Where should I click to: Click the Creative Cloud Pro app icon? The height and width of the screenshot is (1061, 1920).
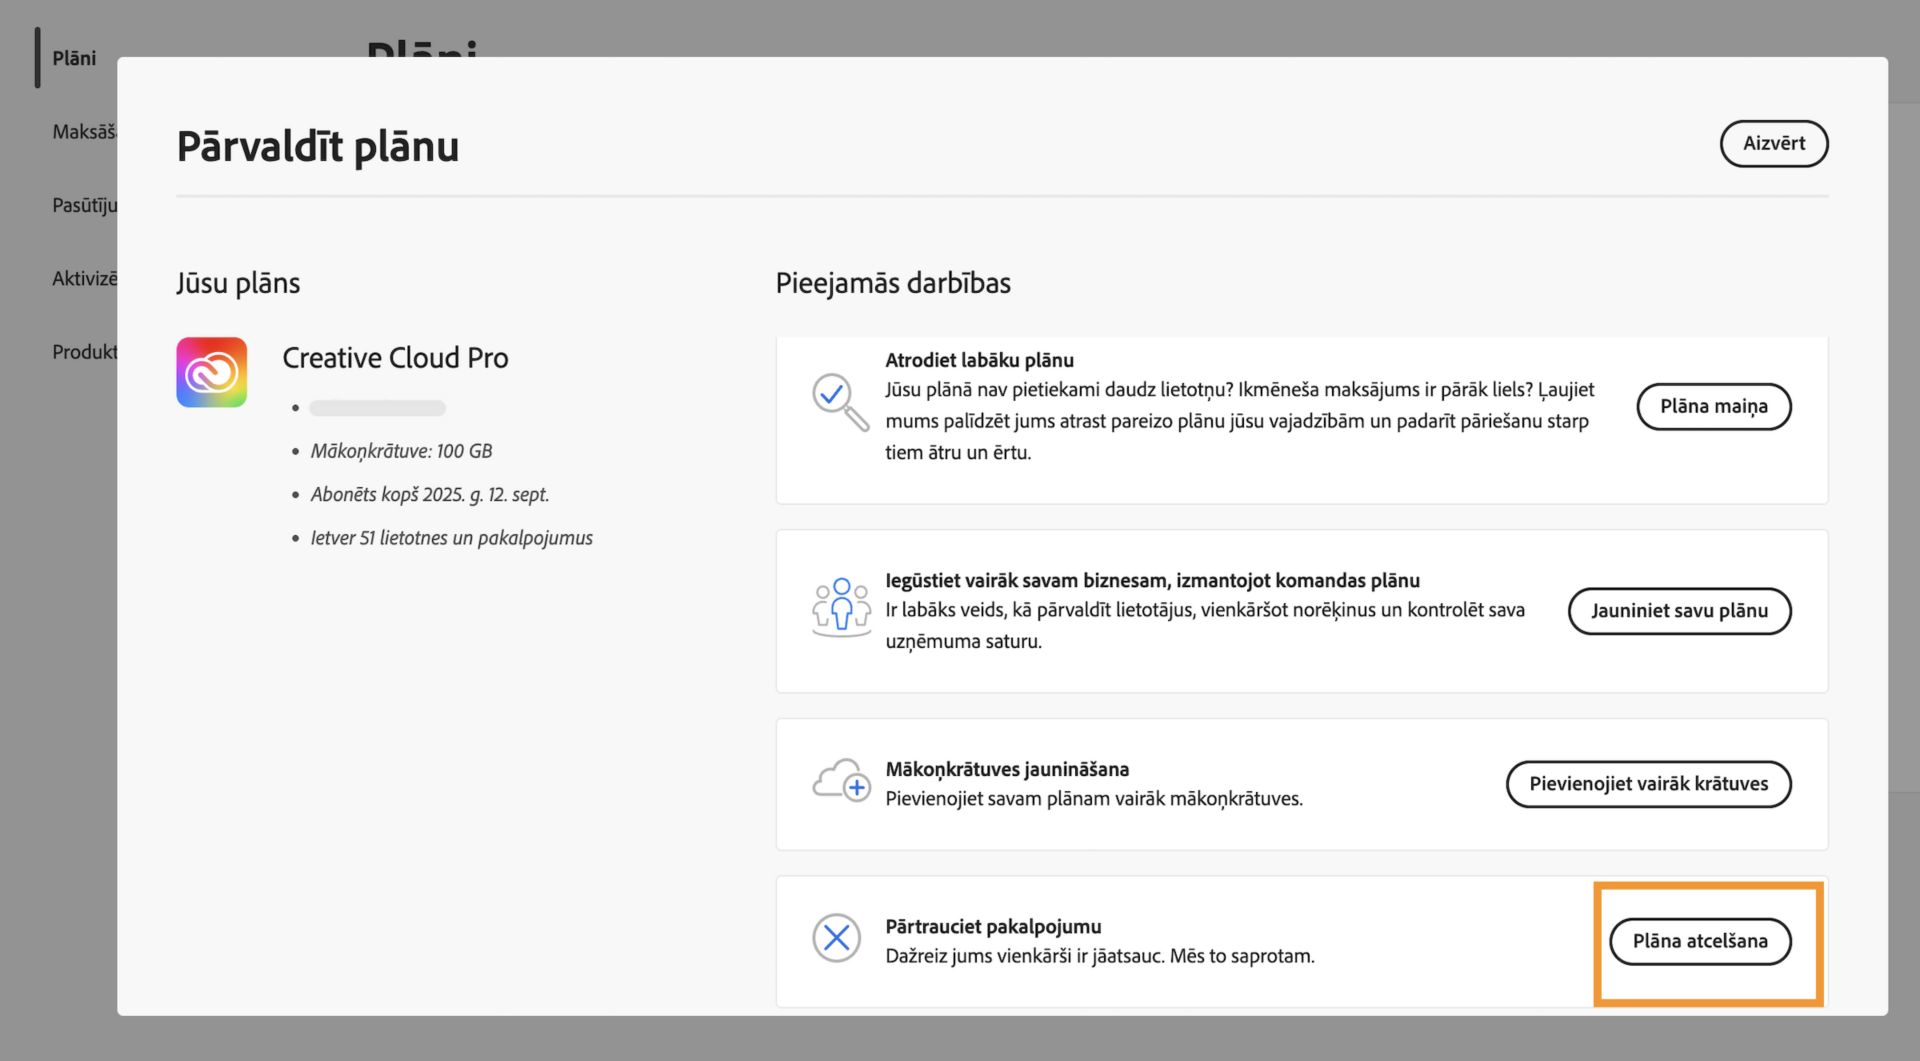tap(211, 372)
